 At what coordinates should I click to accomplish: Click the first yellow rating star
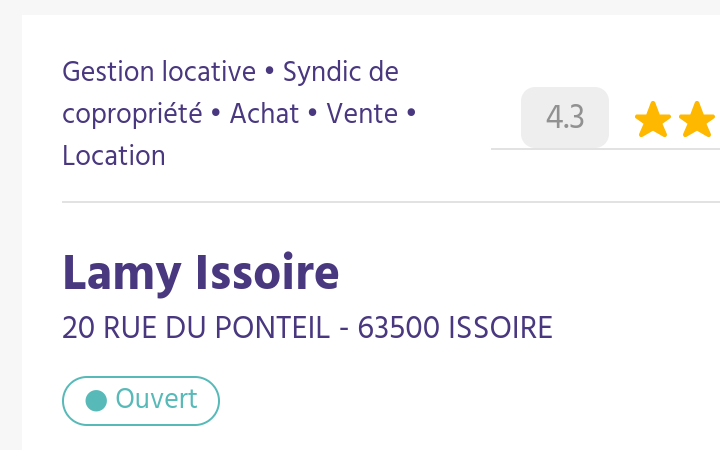point(653,120)
